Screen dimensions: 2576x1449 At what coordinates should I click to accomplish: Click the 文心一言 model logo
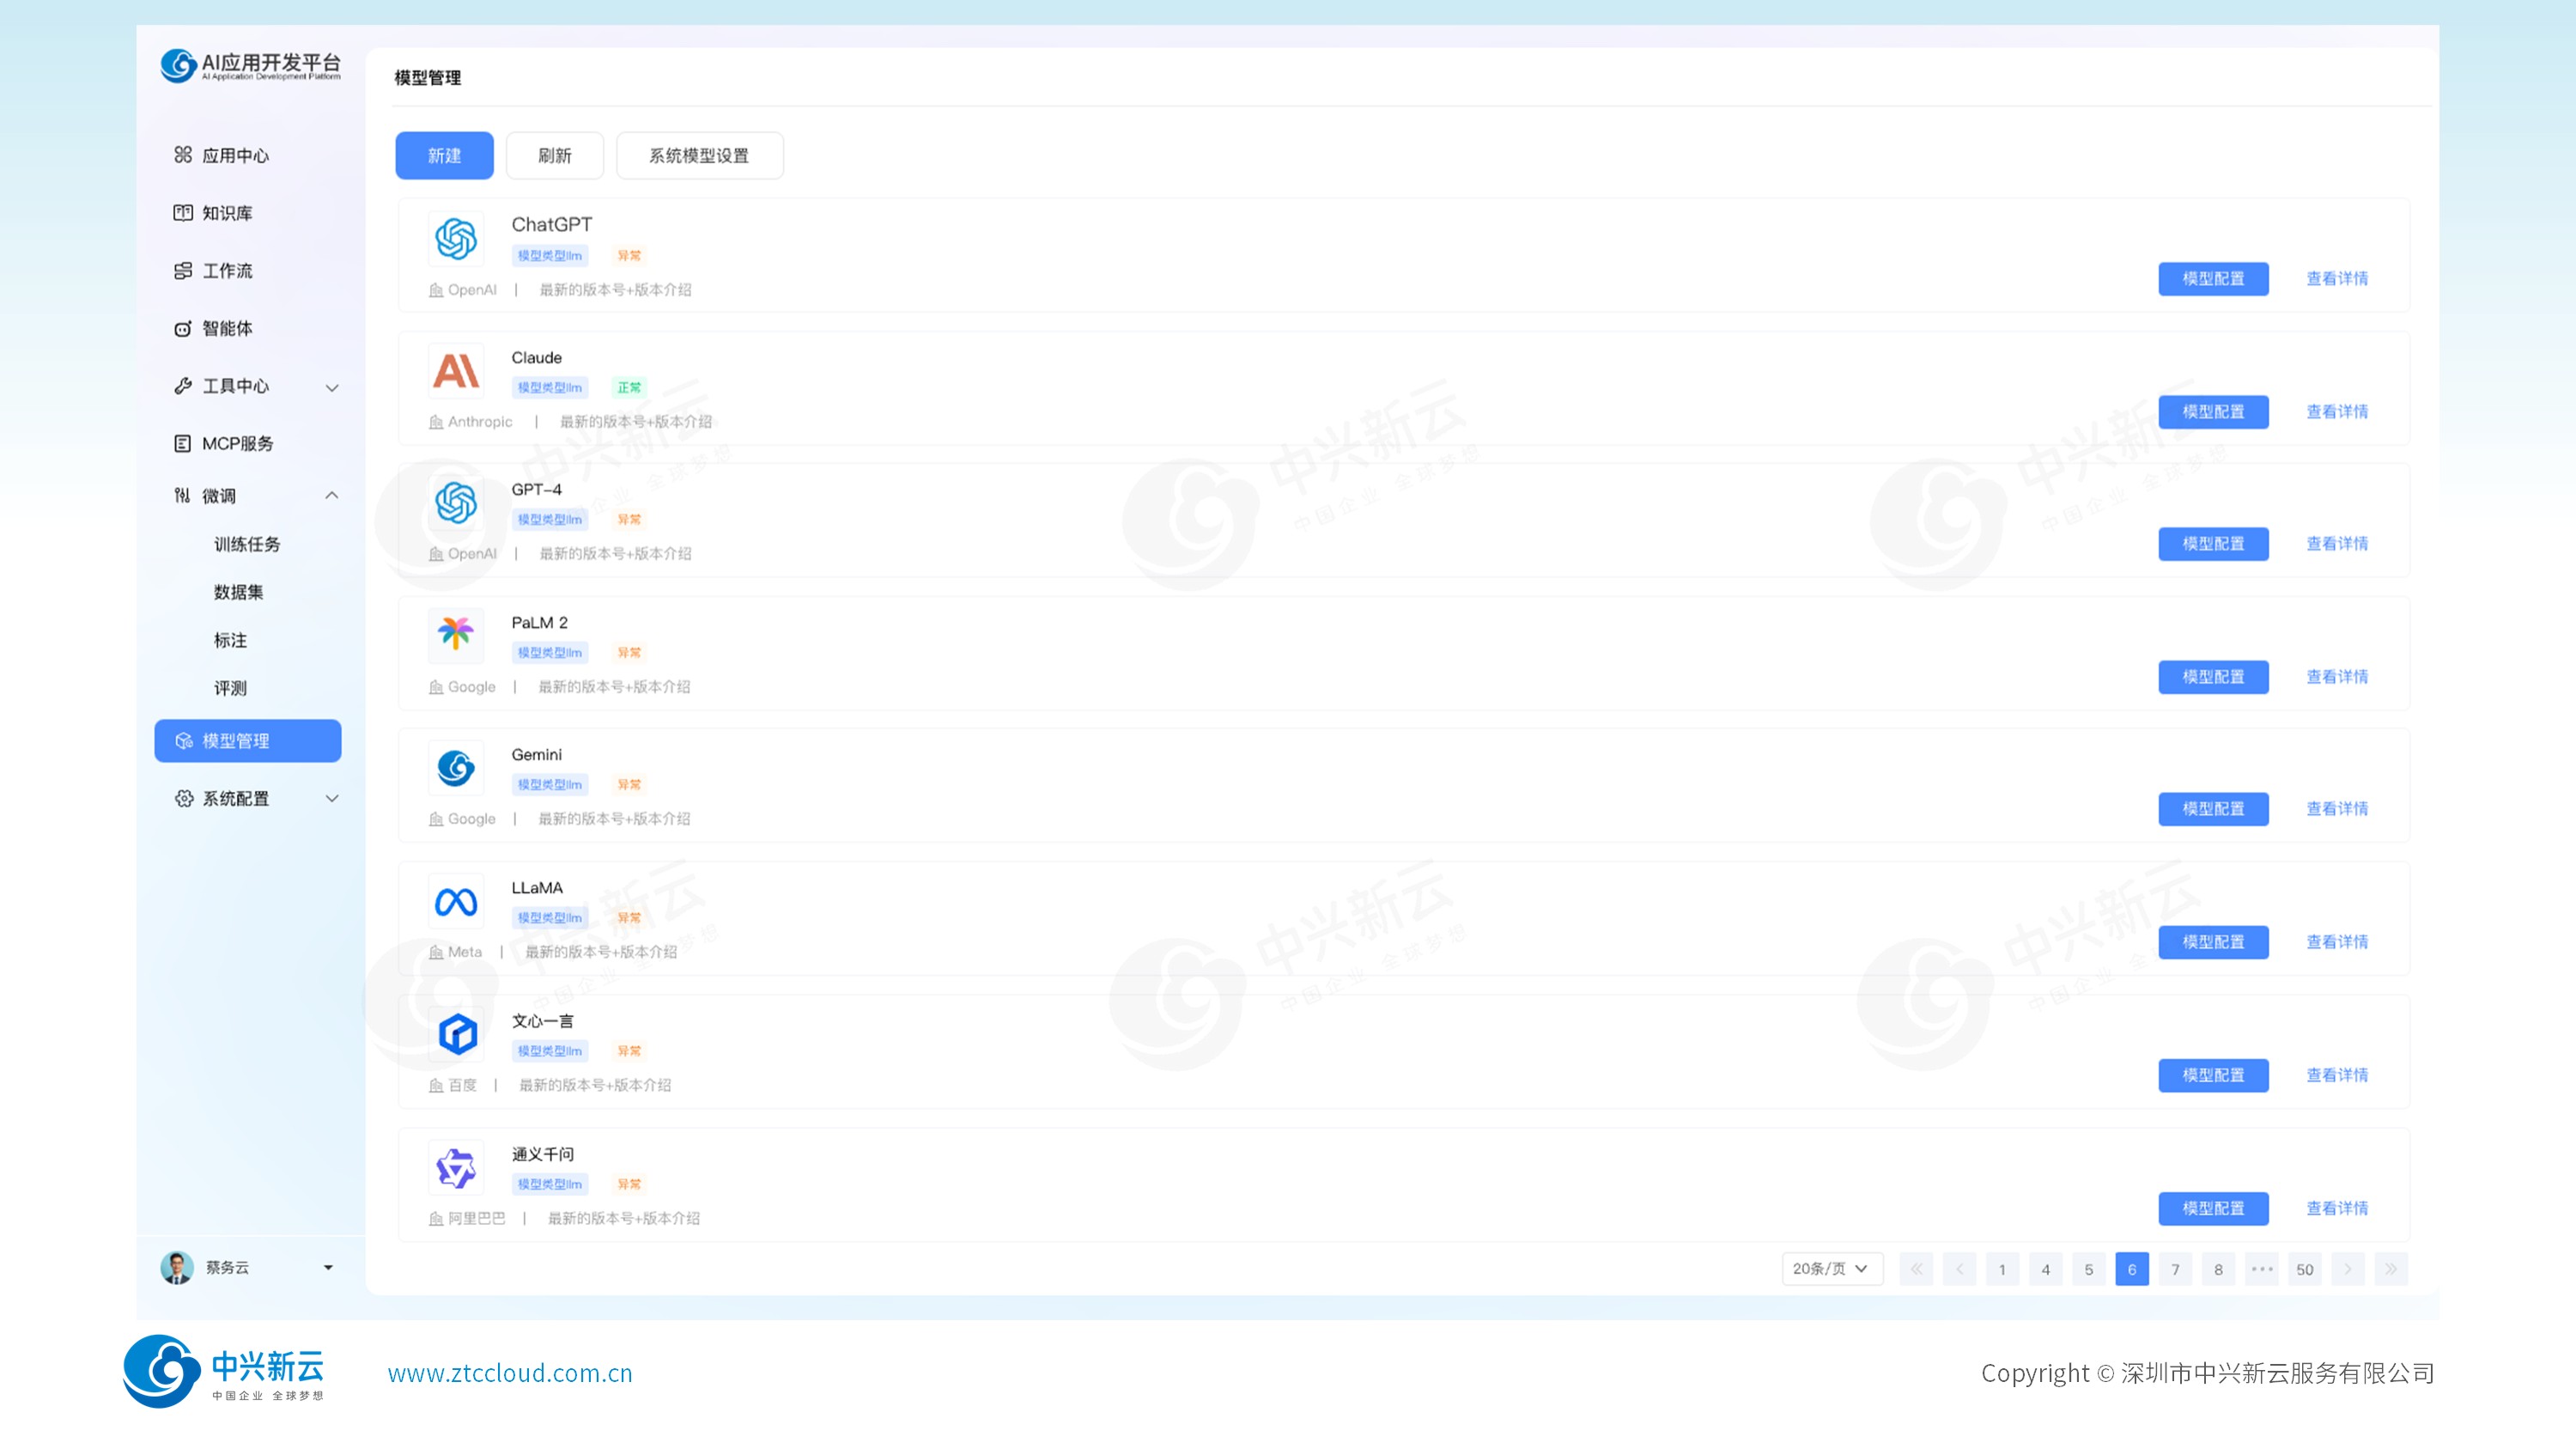pyautogui.click(x=456, y=1034)
